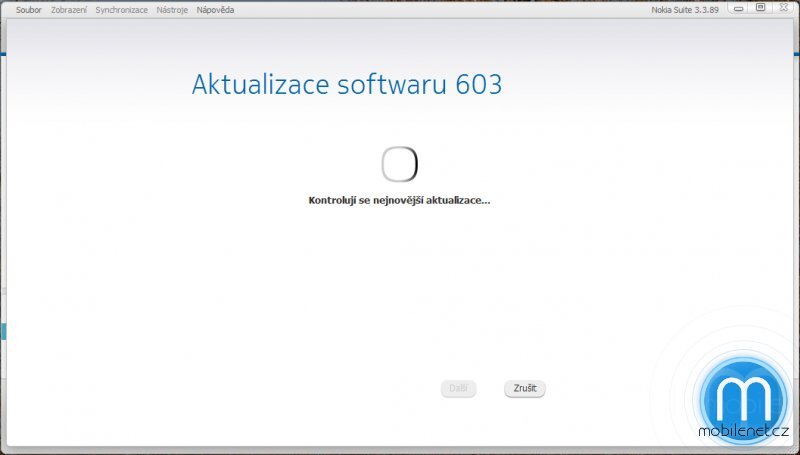Click the loading spinner icon
Viewport: 800px width, 455px height.
(x=399, y=164)
